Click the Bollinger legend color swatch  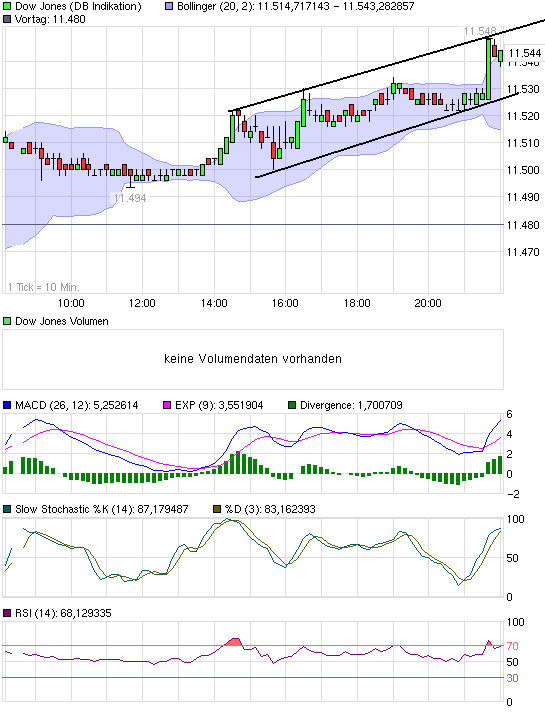(169, 6)
